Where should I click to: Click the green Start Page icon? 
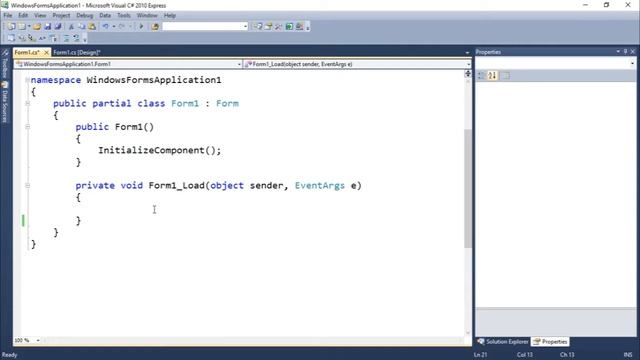click(x=289, y=27)
